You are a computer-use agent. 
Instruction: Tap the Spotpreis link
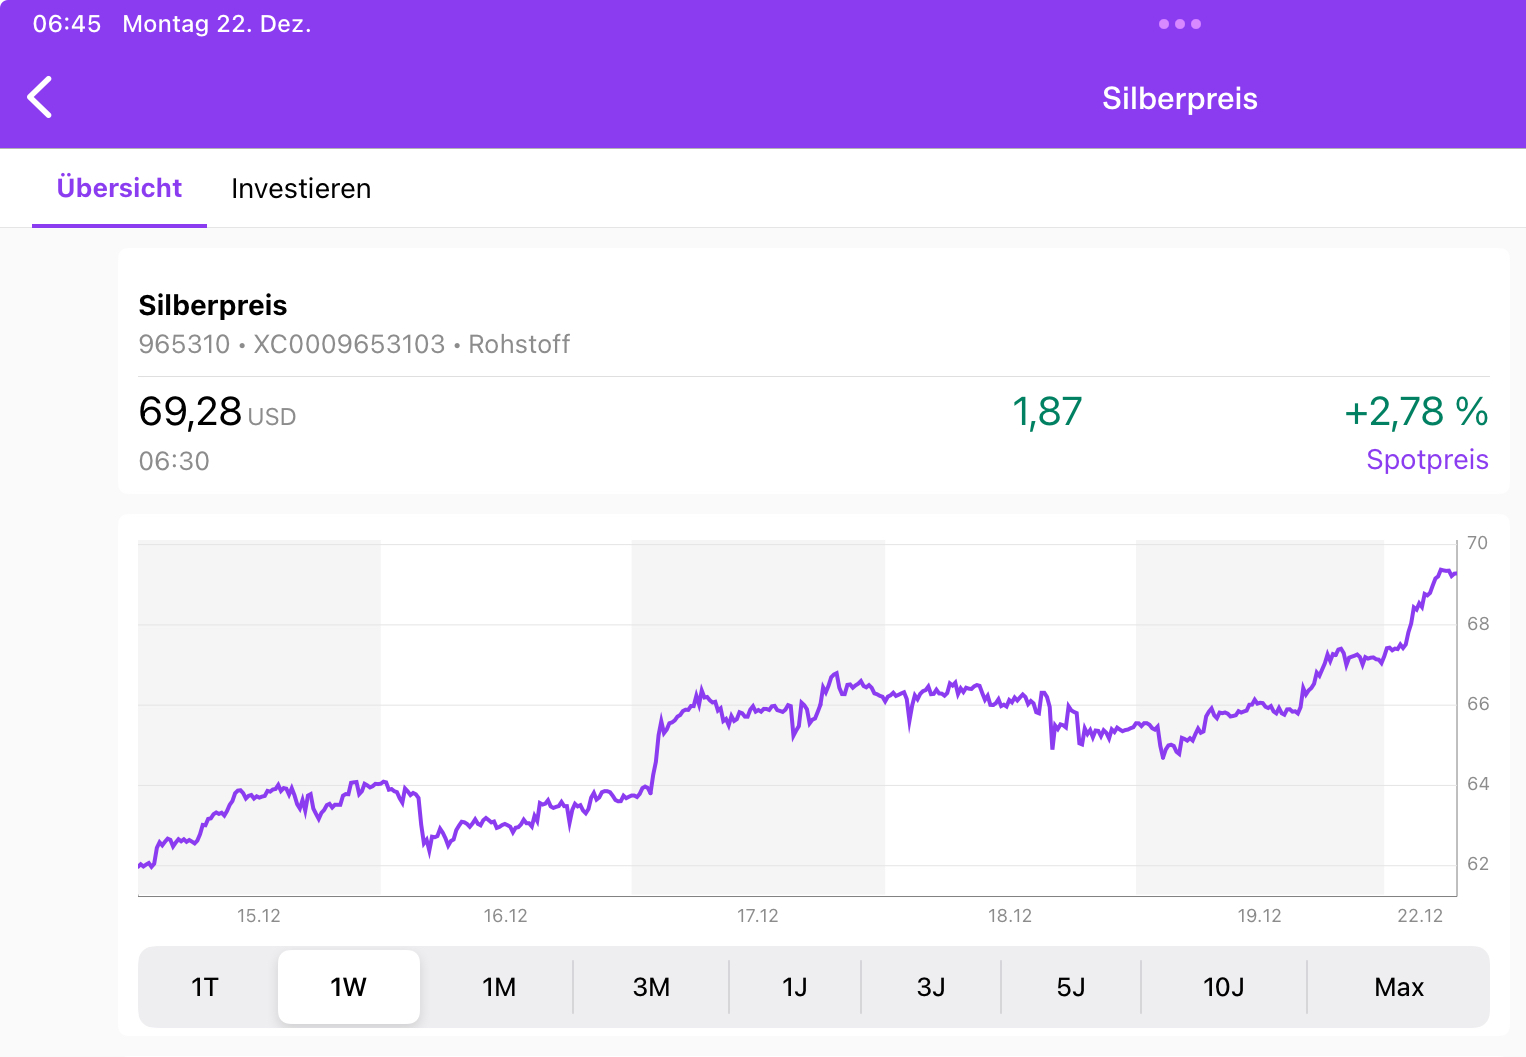(x=1427, y=460)
